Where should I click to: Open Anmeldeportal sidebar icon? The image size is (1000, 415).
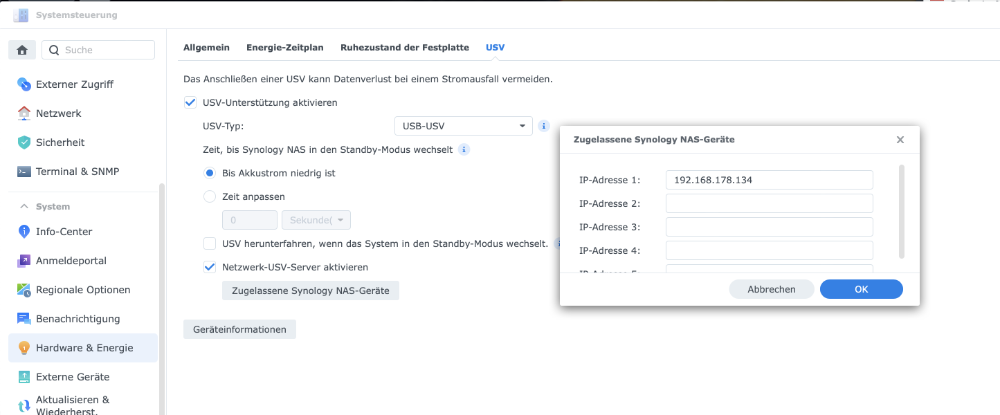click(25, 261)
